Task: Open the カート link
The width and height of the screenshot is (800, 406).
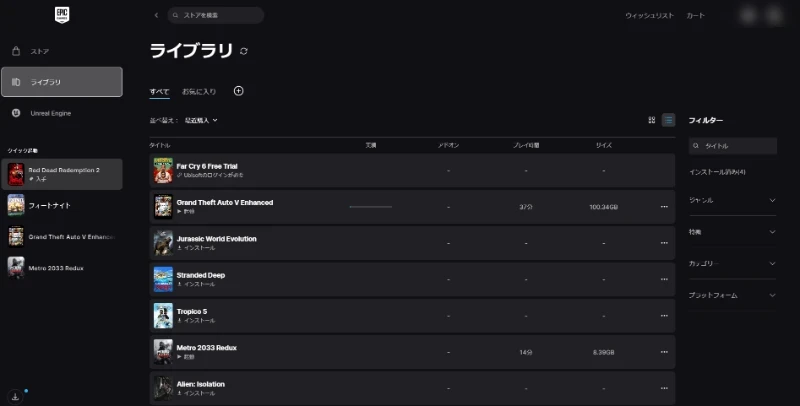Action: (695, 16)
